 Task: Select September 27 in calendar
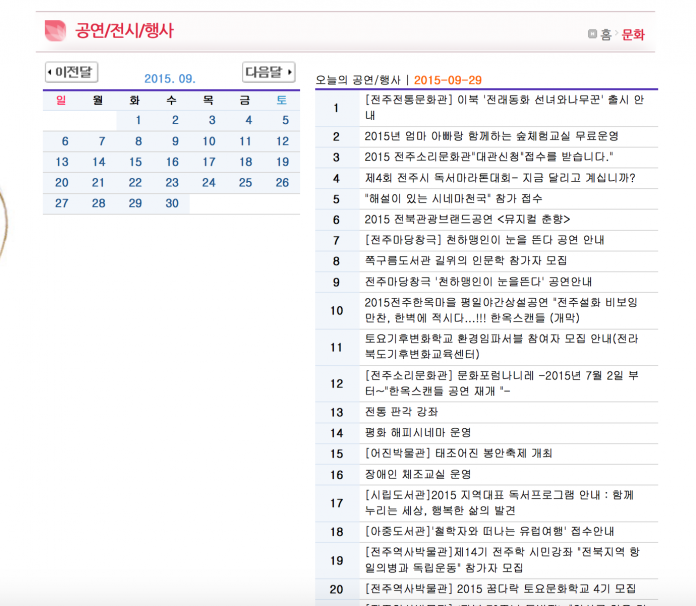point(62,203)
